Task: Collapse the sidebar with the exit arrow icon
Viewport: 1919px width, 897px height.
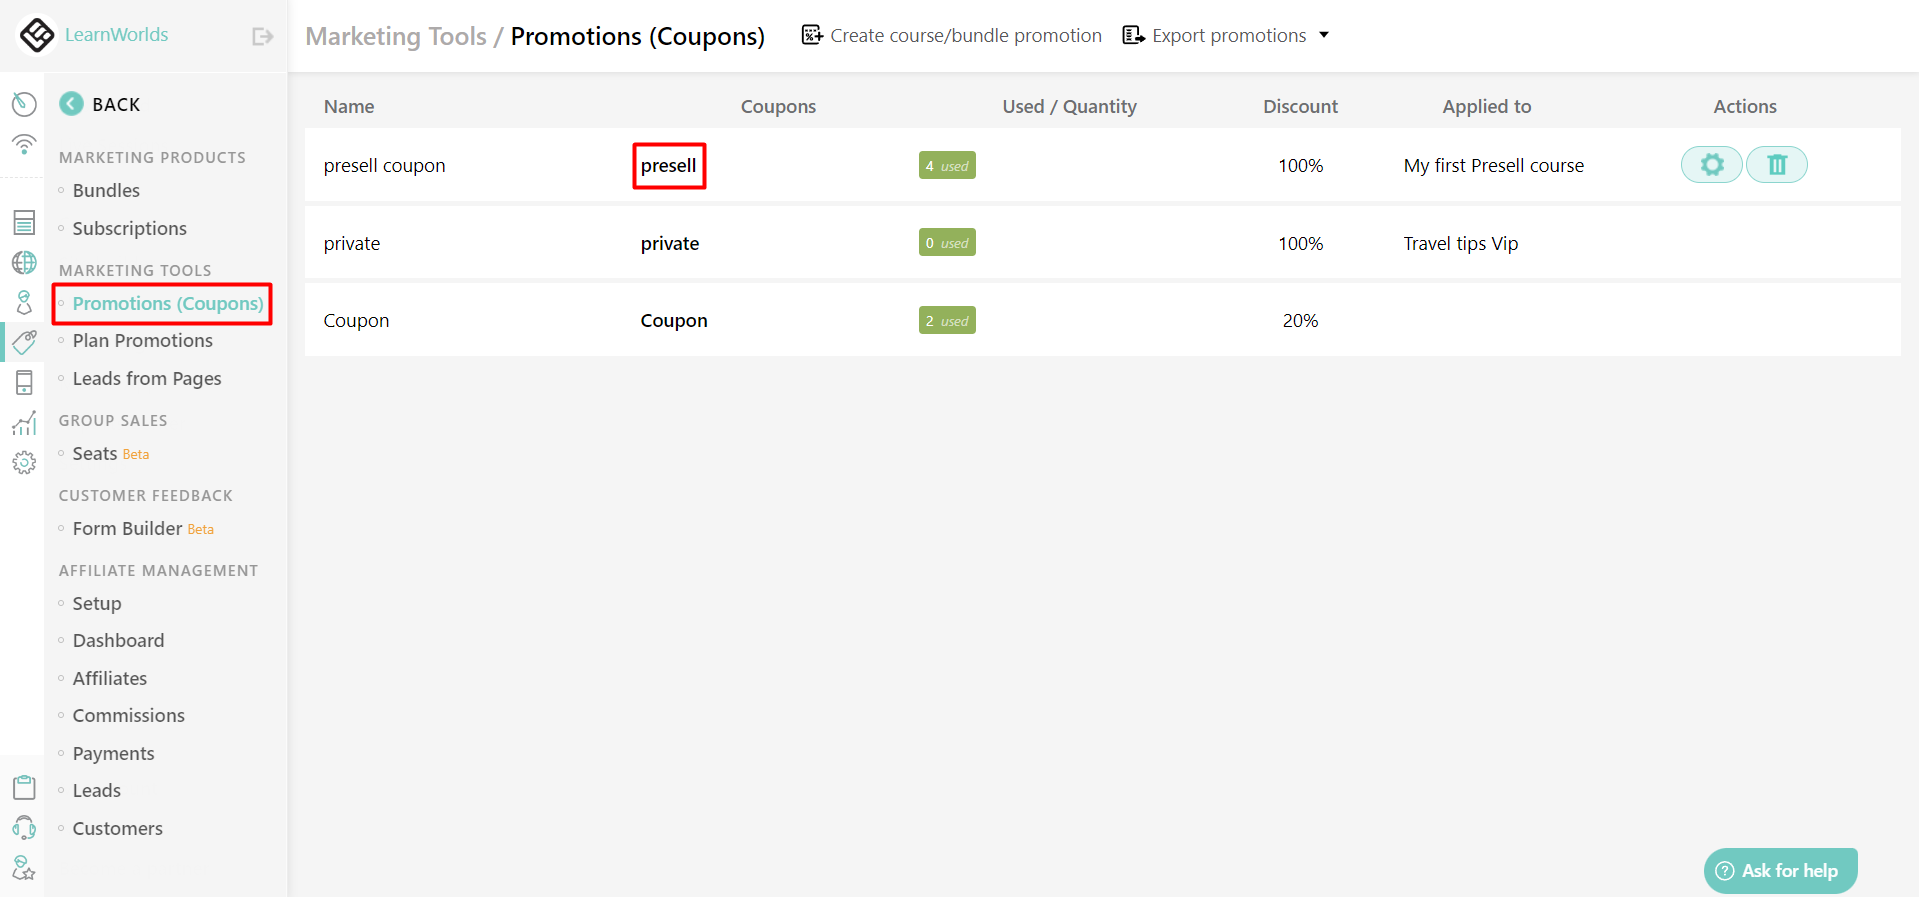Action: 262,35
